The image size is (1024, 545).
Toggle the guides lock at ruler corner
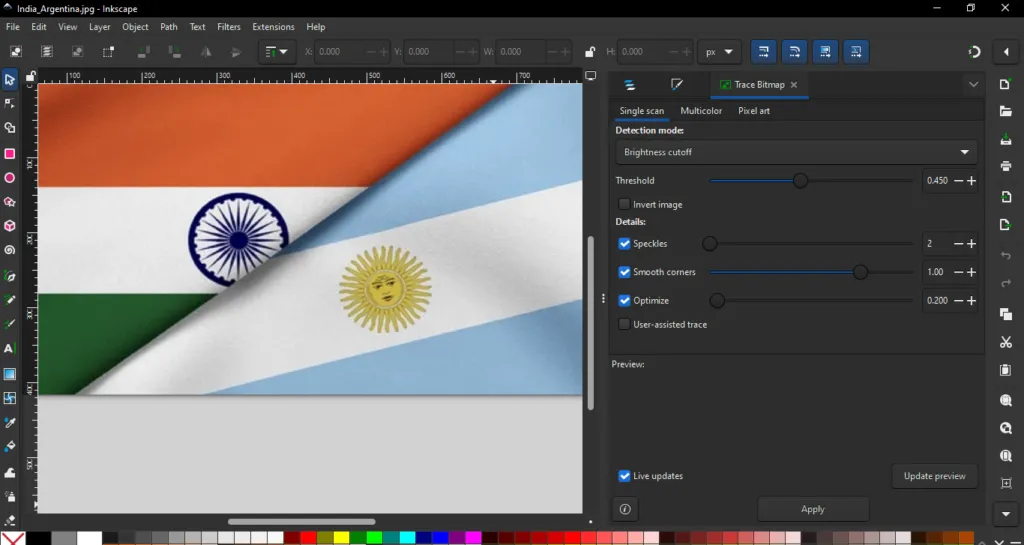coord(30,76)
